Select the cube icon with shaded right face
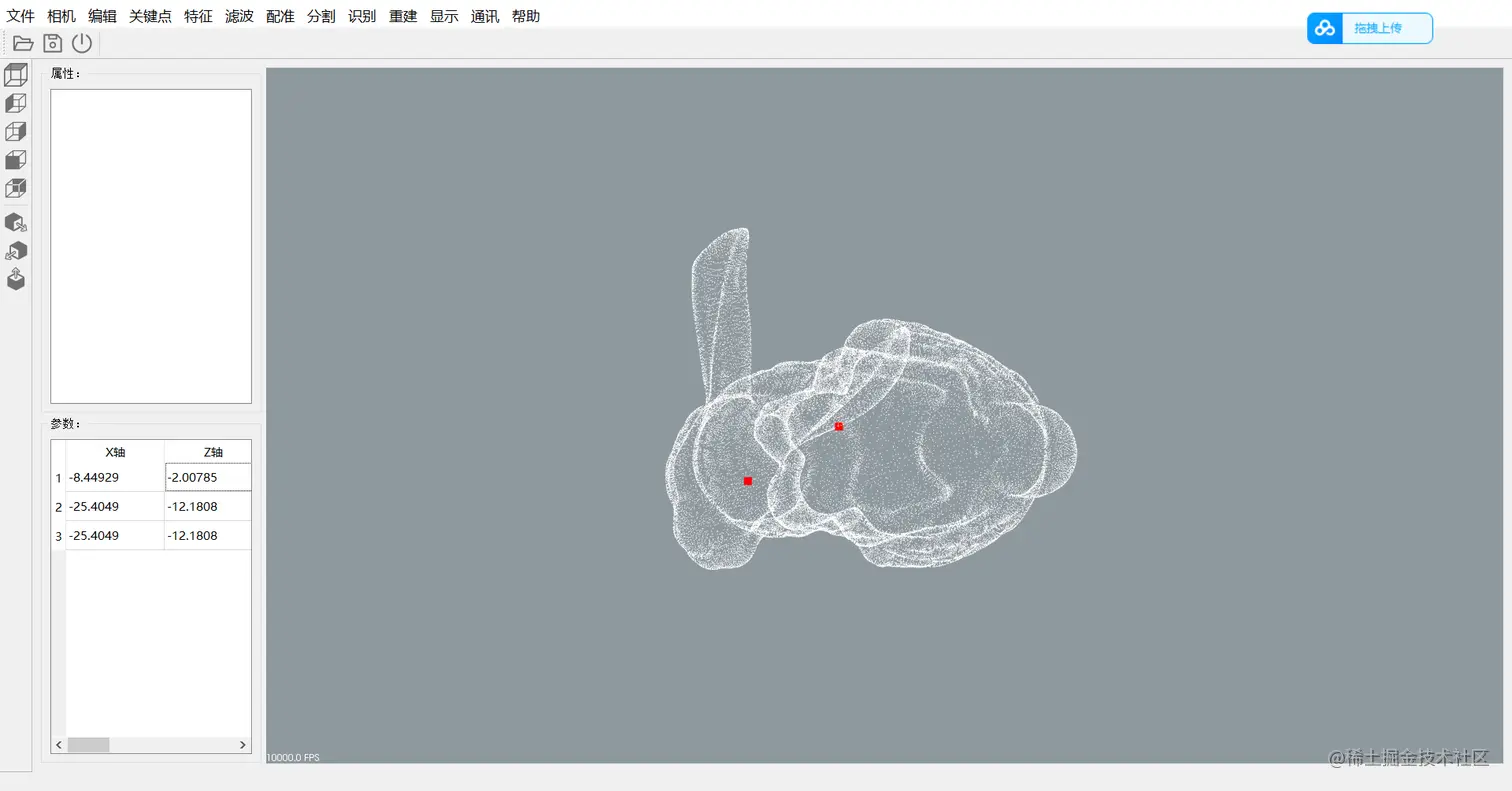The height and width of the screenshot is (791, 1512). point(16,131)
